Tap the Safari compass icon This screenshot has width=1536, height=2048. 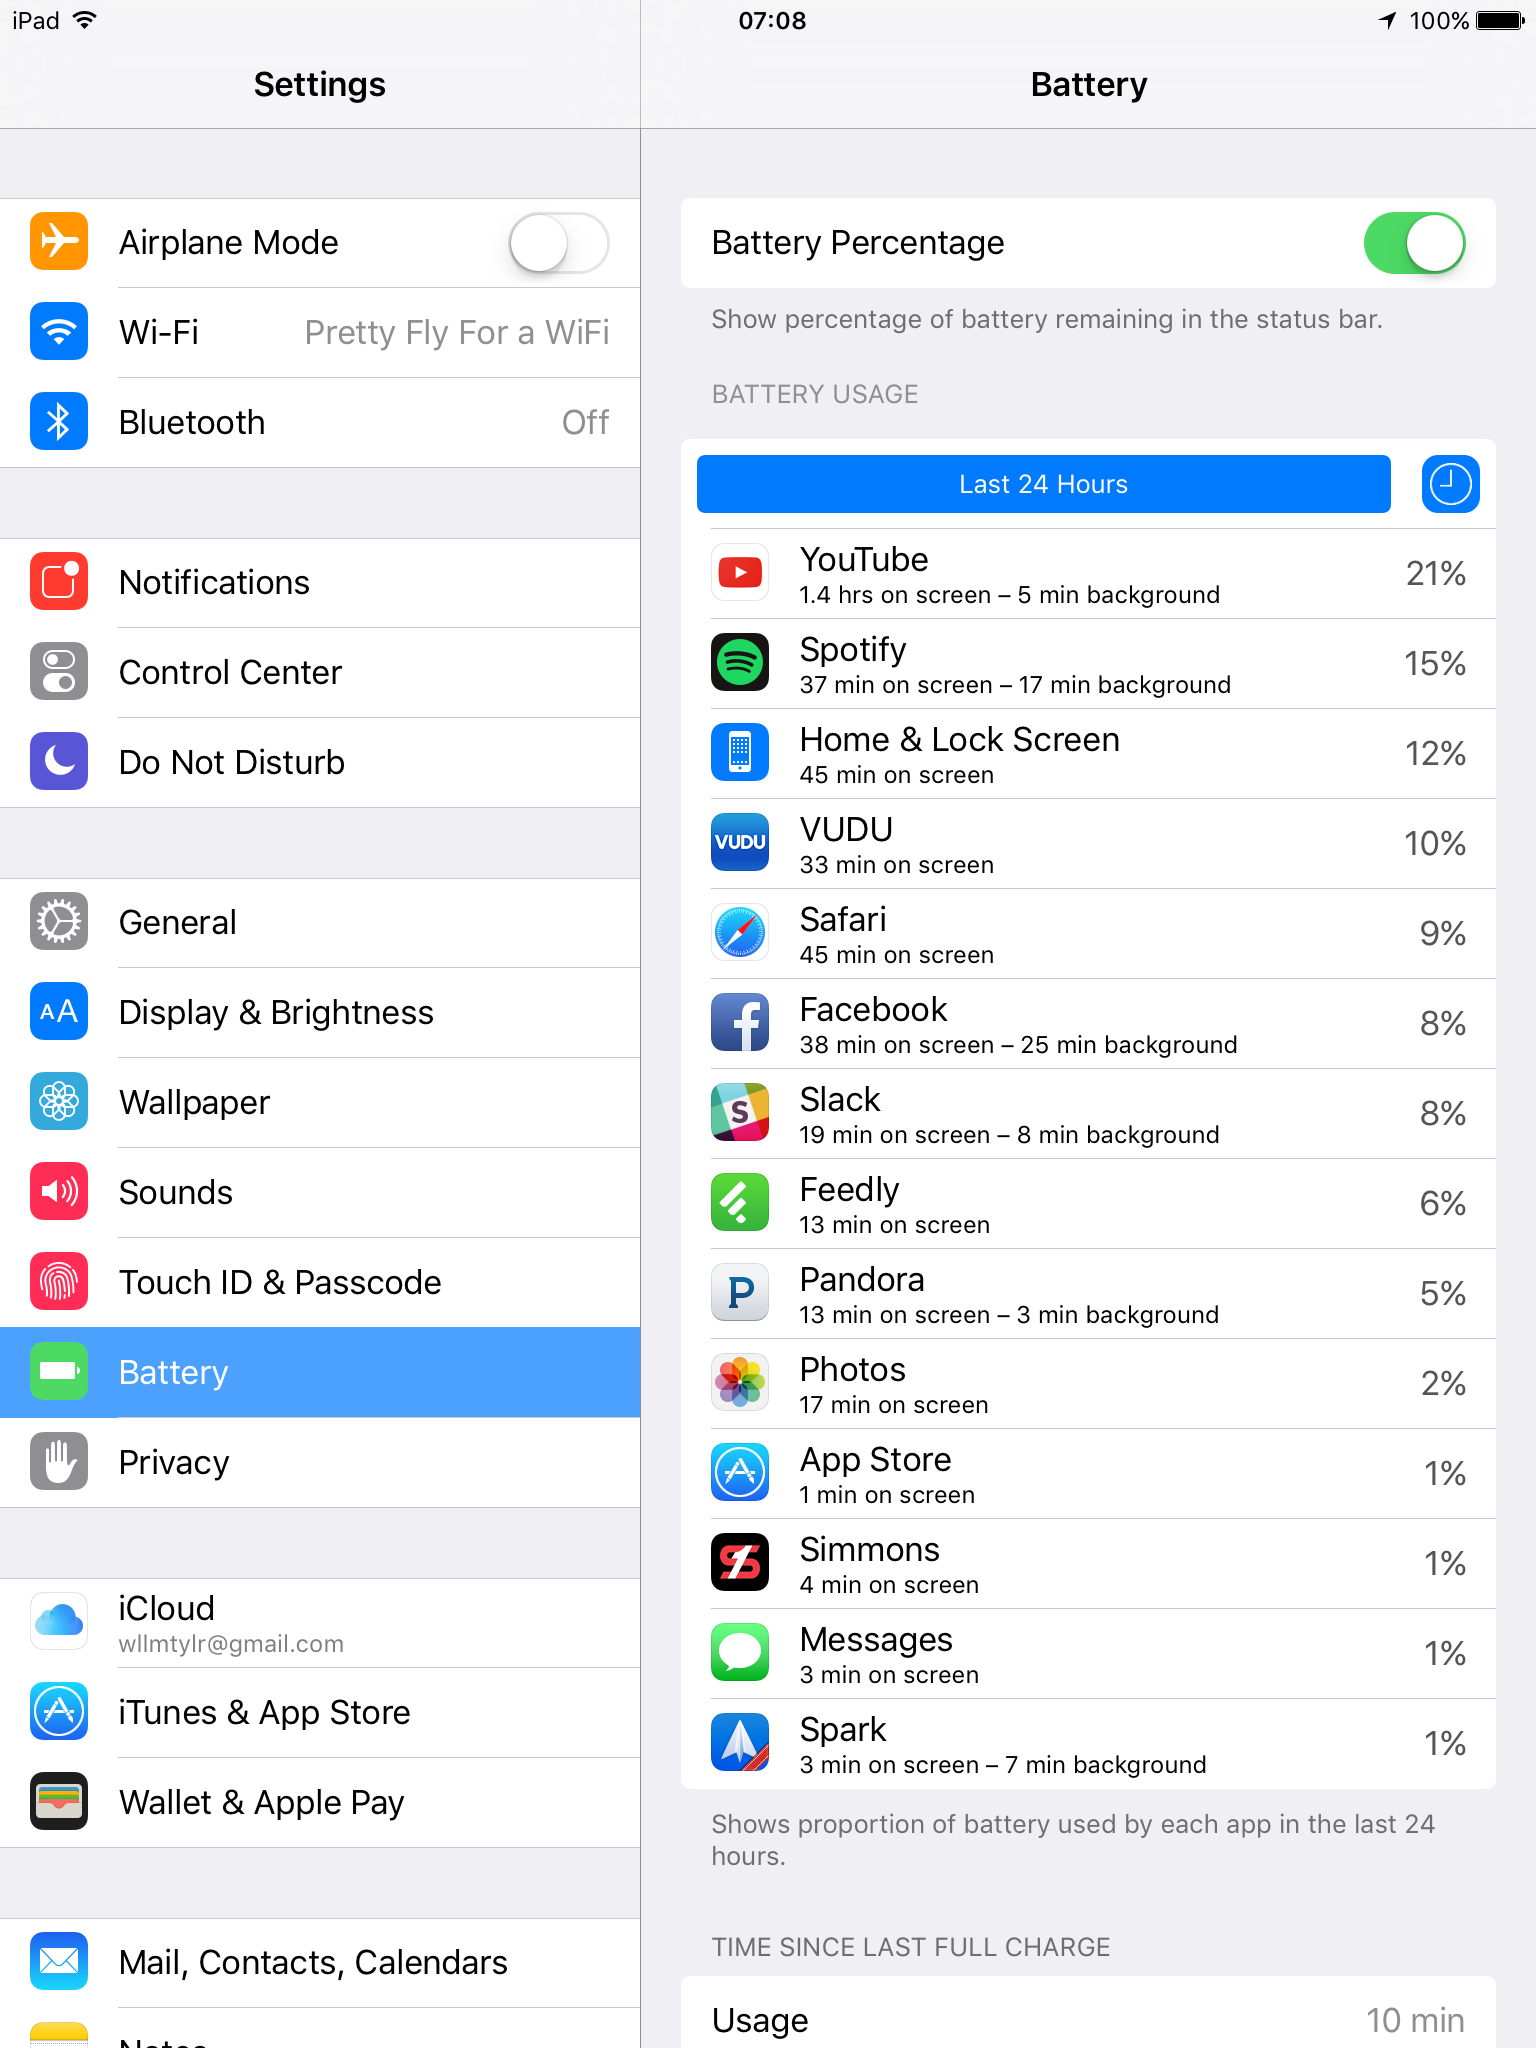coord(740,933)
